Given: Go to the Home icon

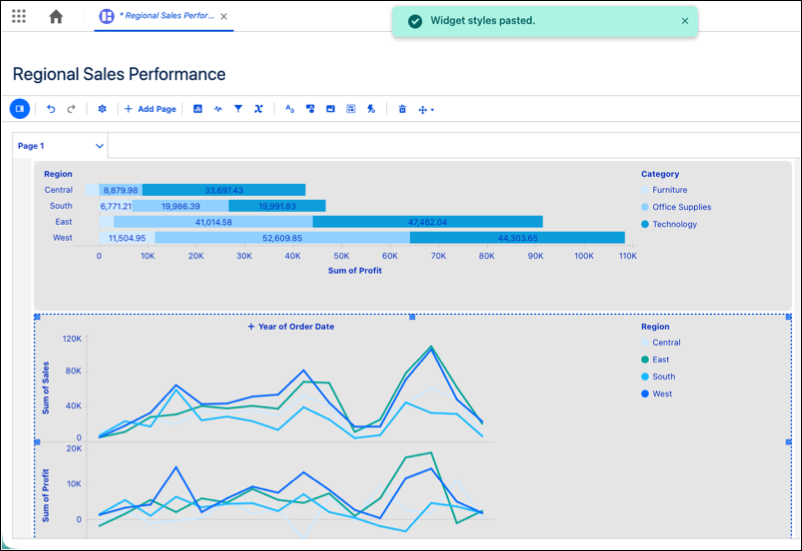Looking at the screenshot, I should point(56,16).
